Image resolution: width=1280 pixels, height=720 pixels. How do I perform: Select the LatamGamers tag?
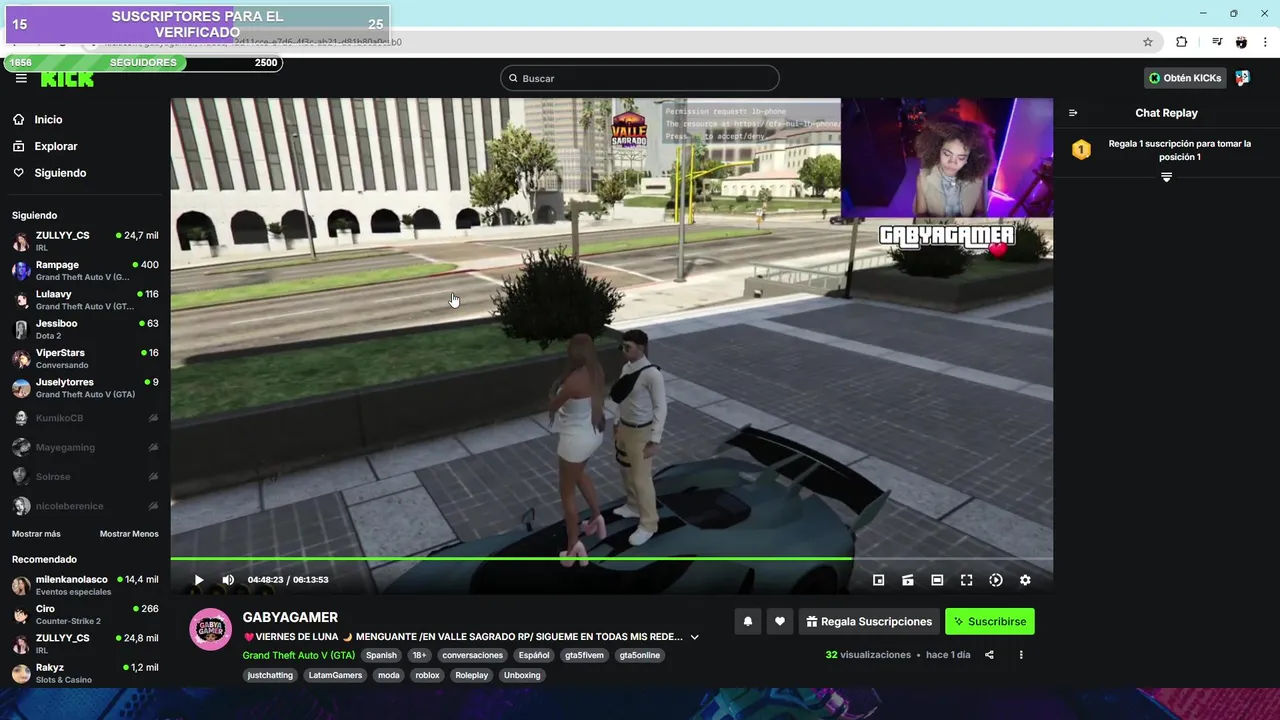[x=335, y=675]
